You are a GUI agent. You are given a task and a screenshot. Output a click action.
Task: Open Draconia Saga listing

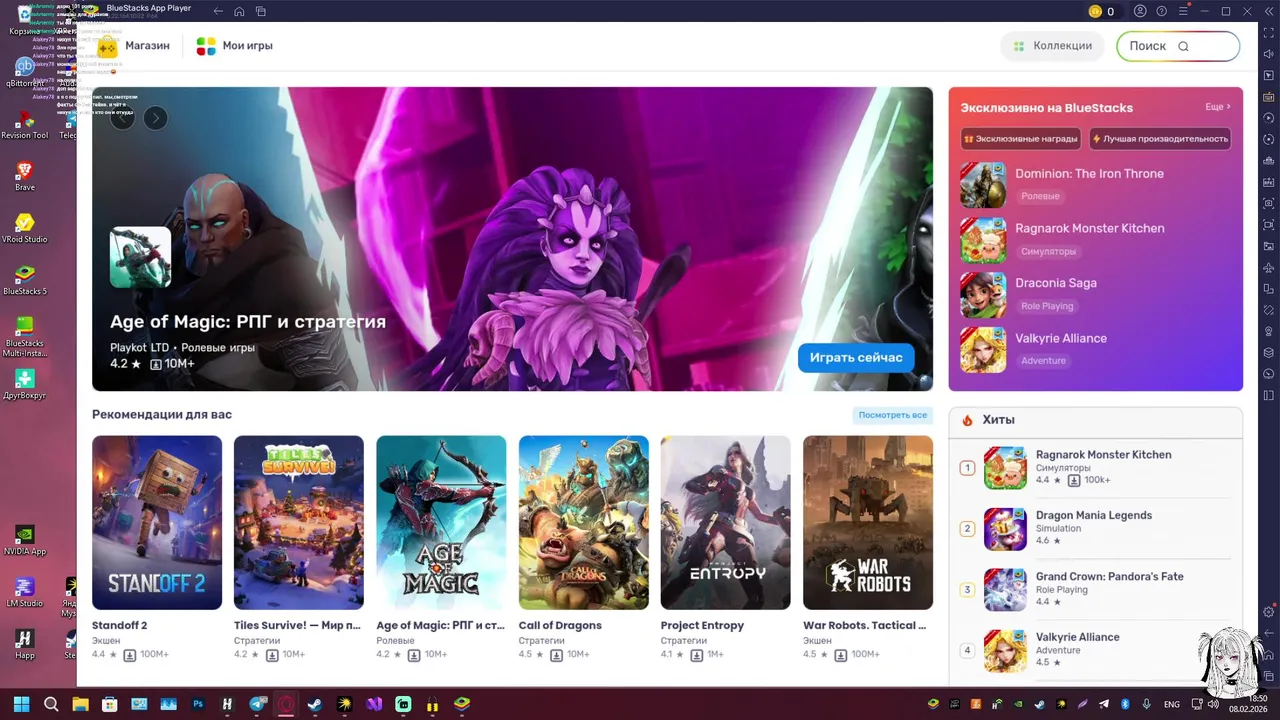(x=1095, y=295)
